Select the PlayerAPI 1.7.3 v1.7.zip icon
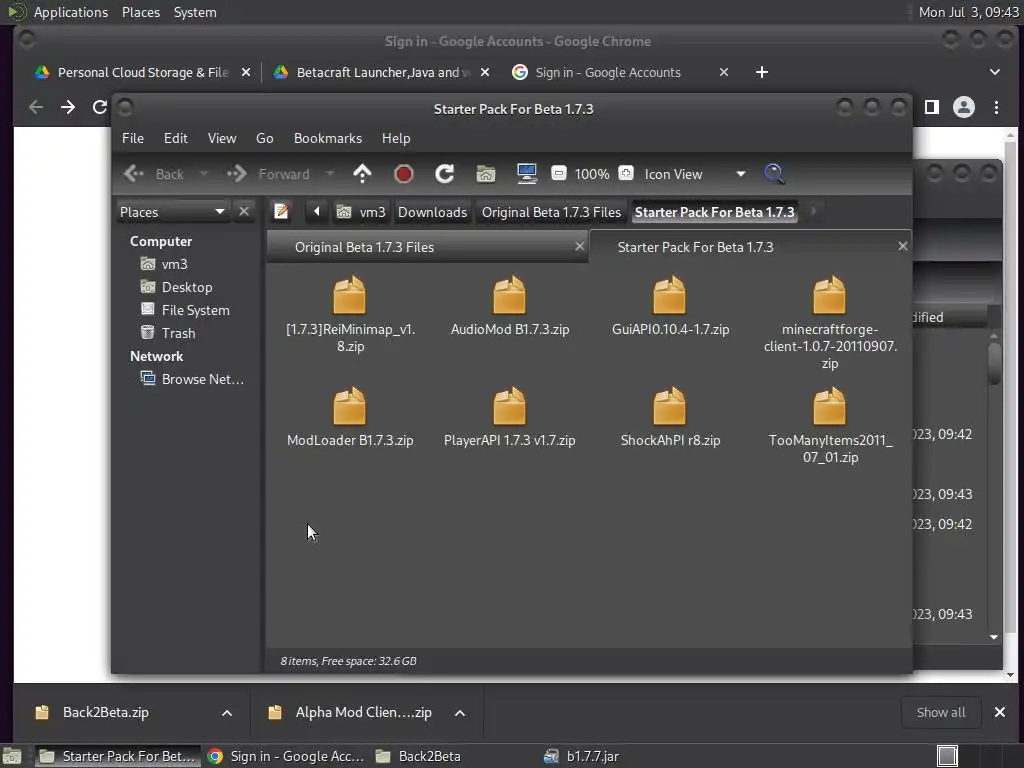1024x768 pixels. [509, 406]
